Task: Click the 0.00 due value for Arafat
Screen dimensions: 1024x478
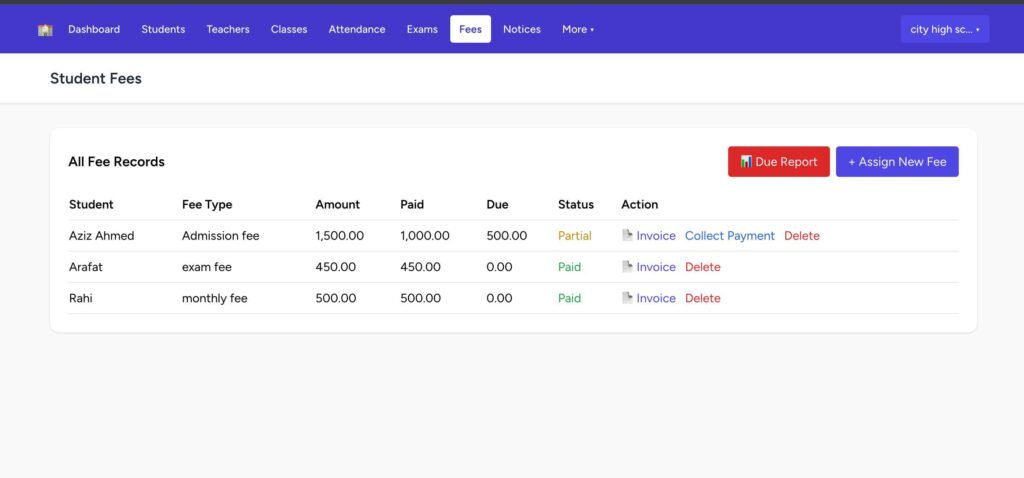Action: point(500,267)
